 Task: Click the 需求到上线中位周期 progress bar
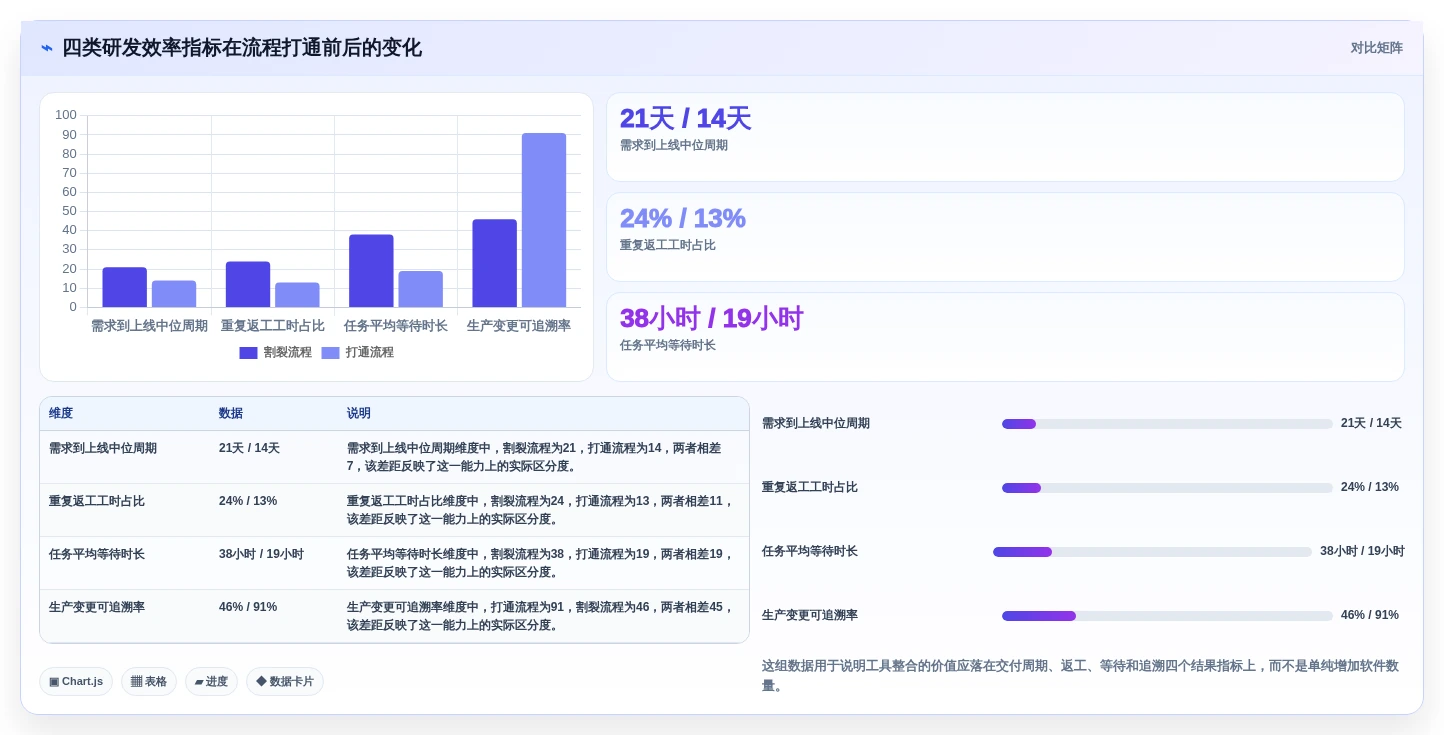tap(1167, 424)
